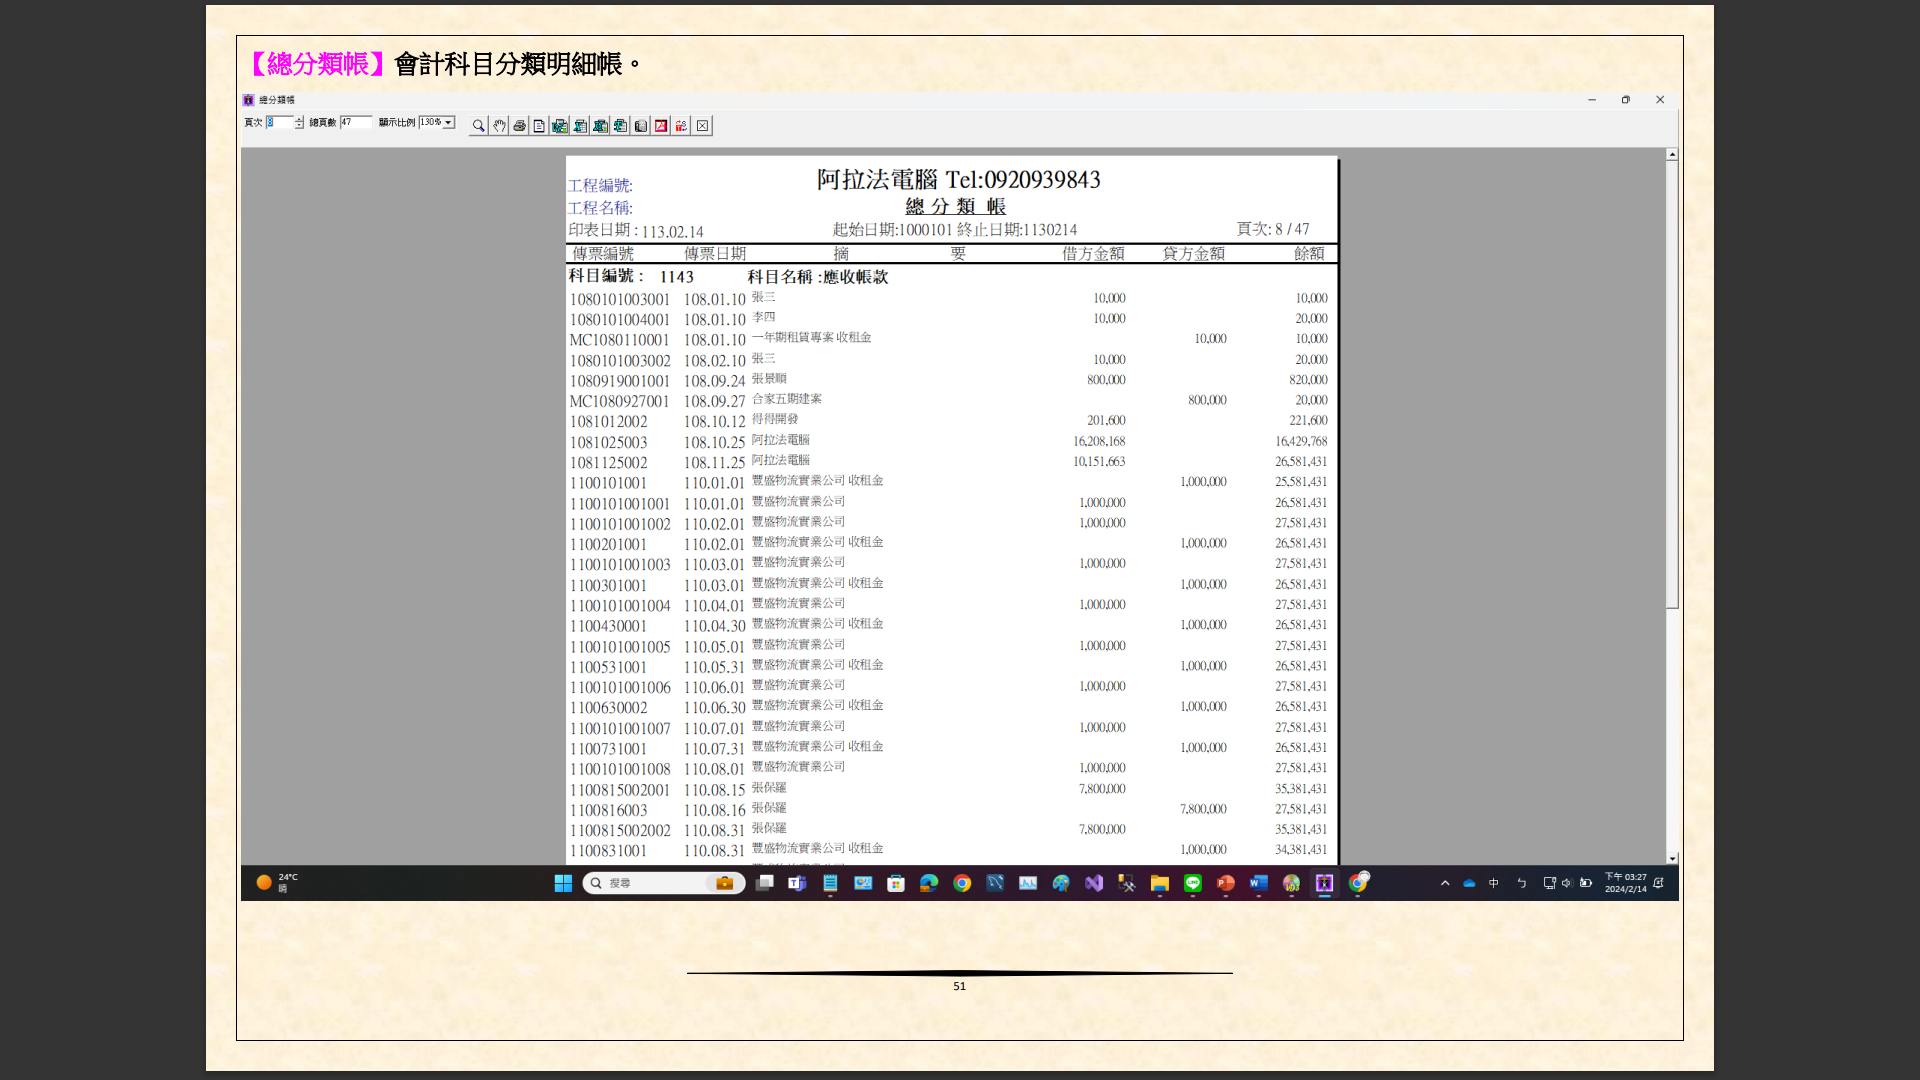Screen dimensions: 1920x1080
Task: Click credit amount 7,800,000
Action: 1203,809
